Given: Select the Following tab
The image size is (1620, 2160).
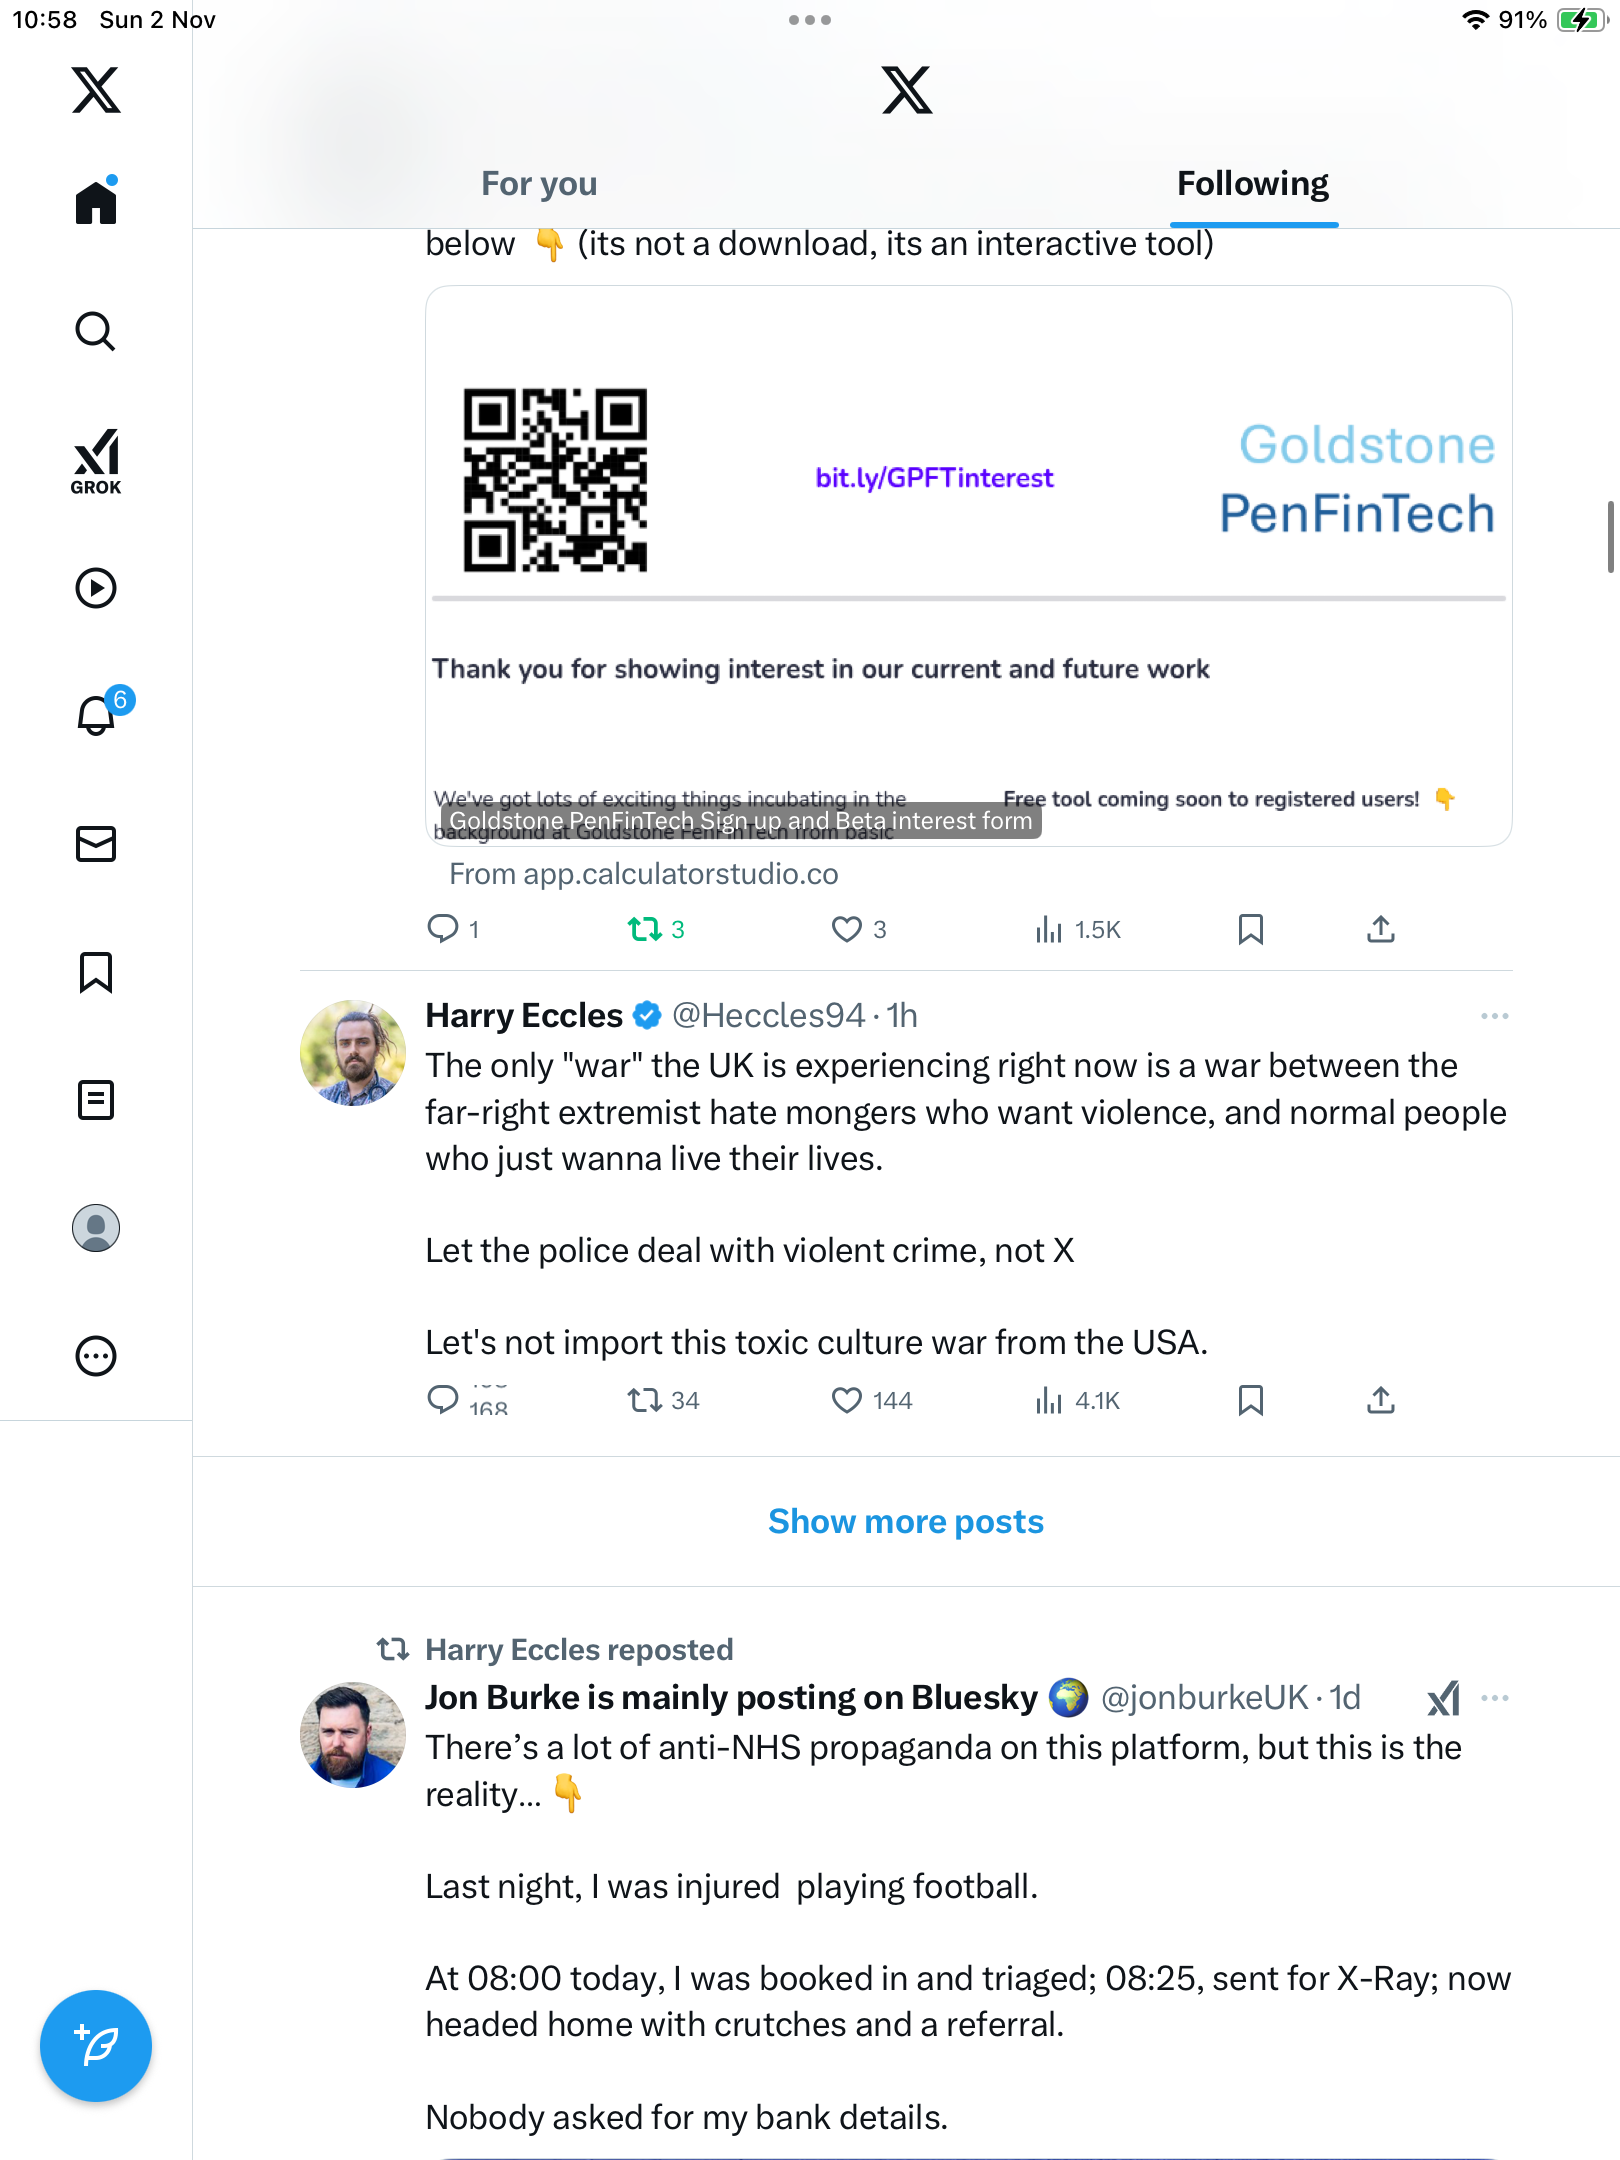Looking at the screenshot, I should pyautogui.click(x=1252, y=184).
